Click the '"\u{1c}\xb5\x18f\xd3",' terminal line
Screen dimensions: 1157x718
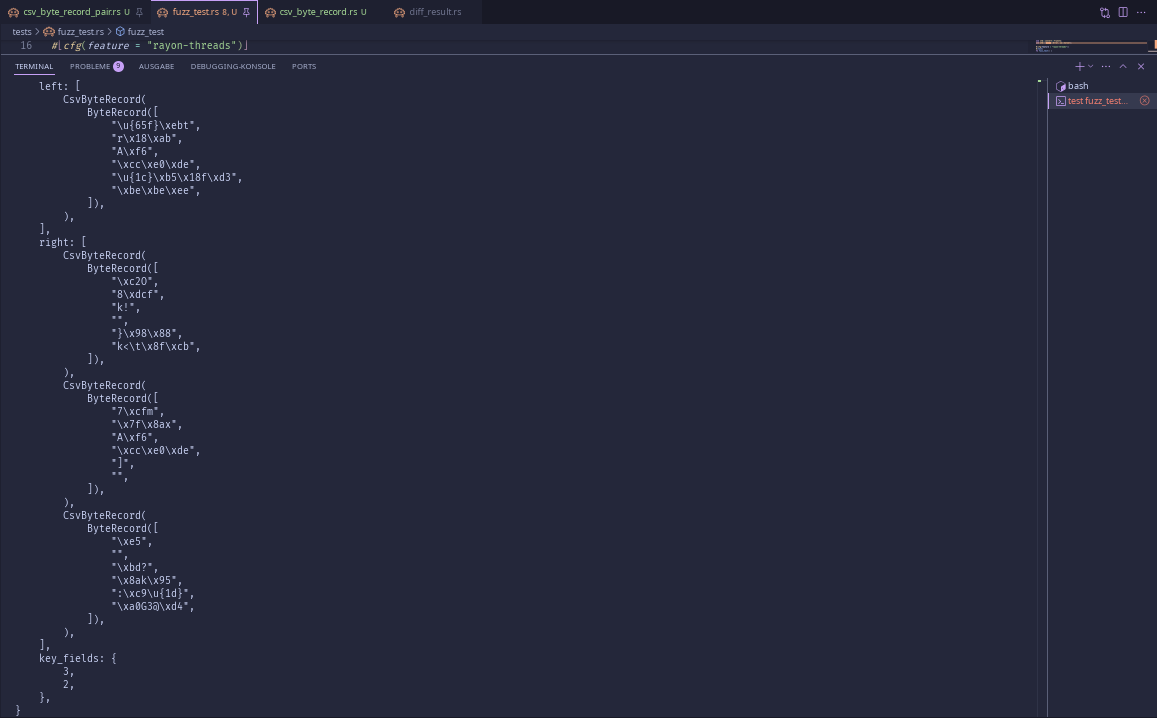[177, 177]
